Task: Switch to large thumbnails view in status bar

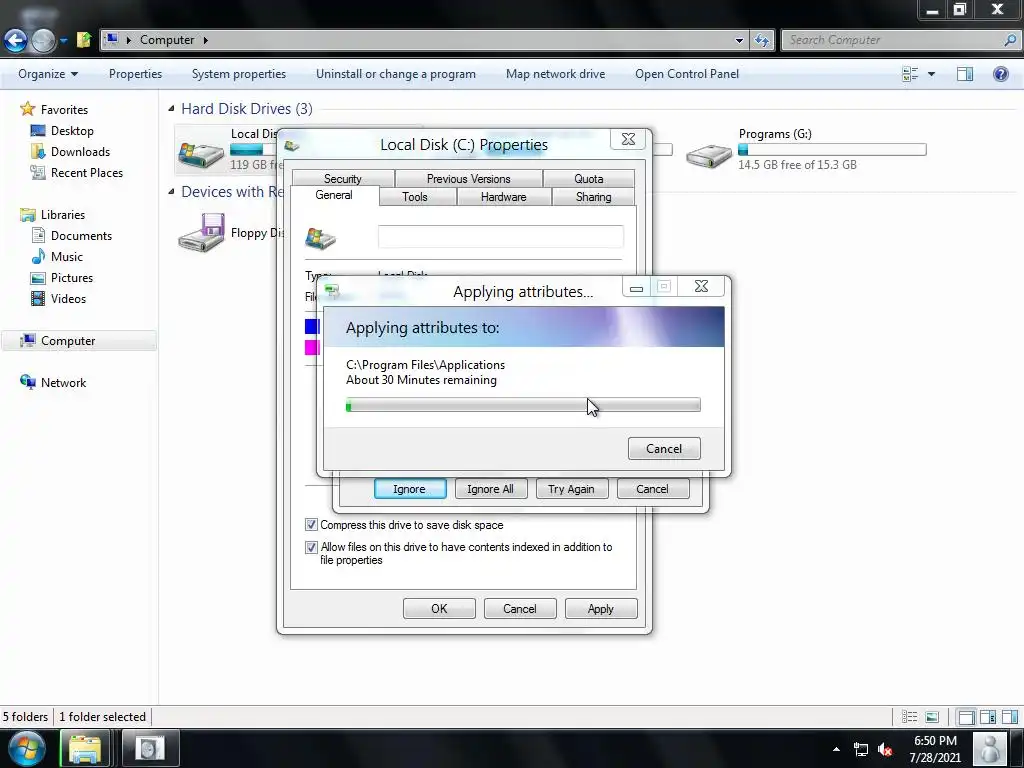Action: tap(932, 717)
